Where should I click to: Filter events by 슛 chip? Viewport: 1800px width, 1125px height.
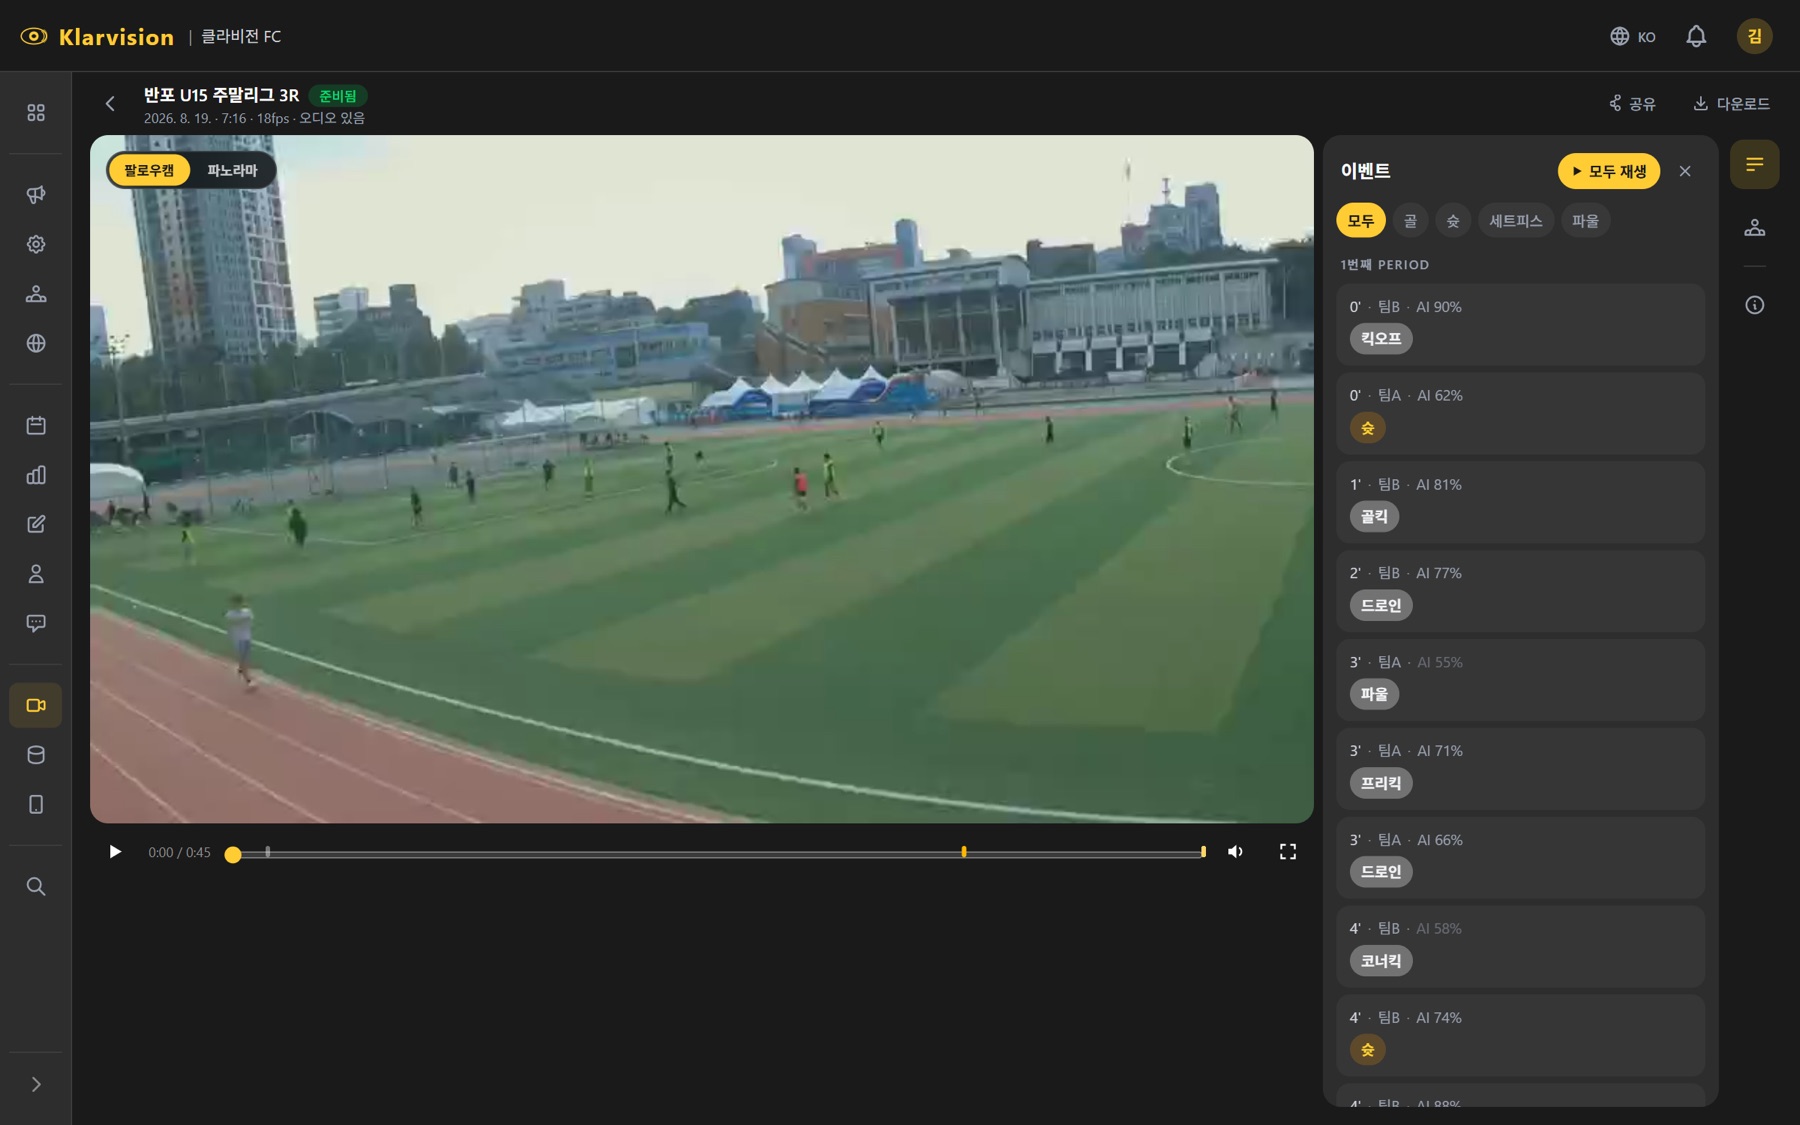point(1453,221)
